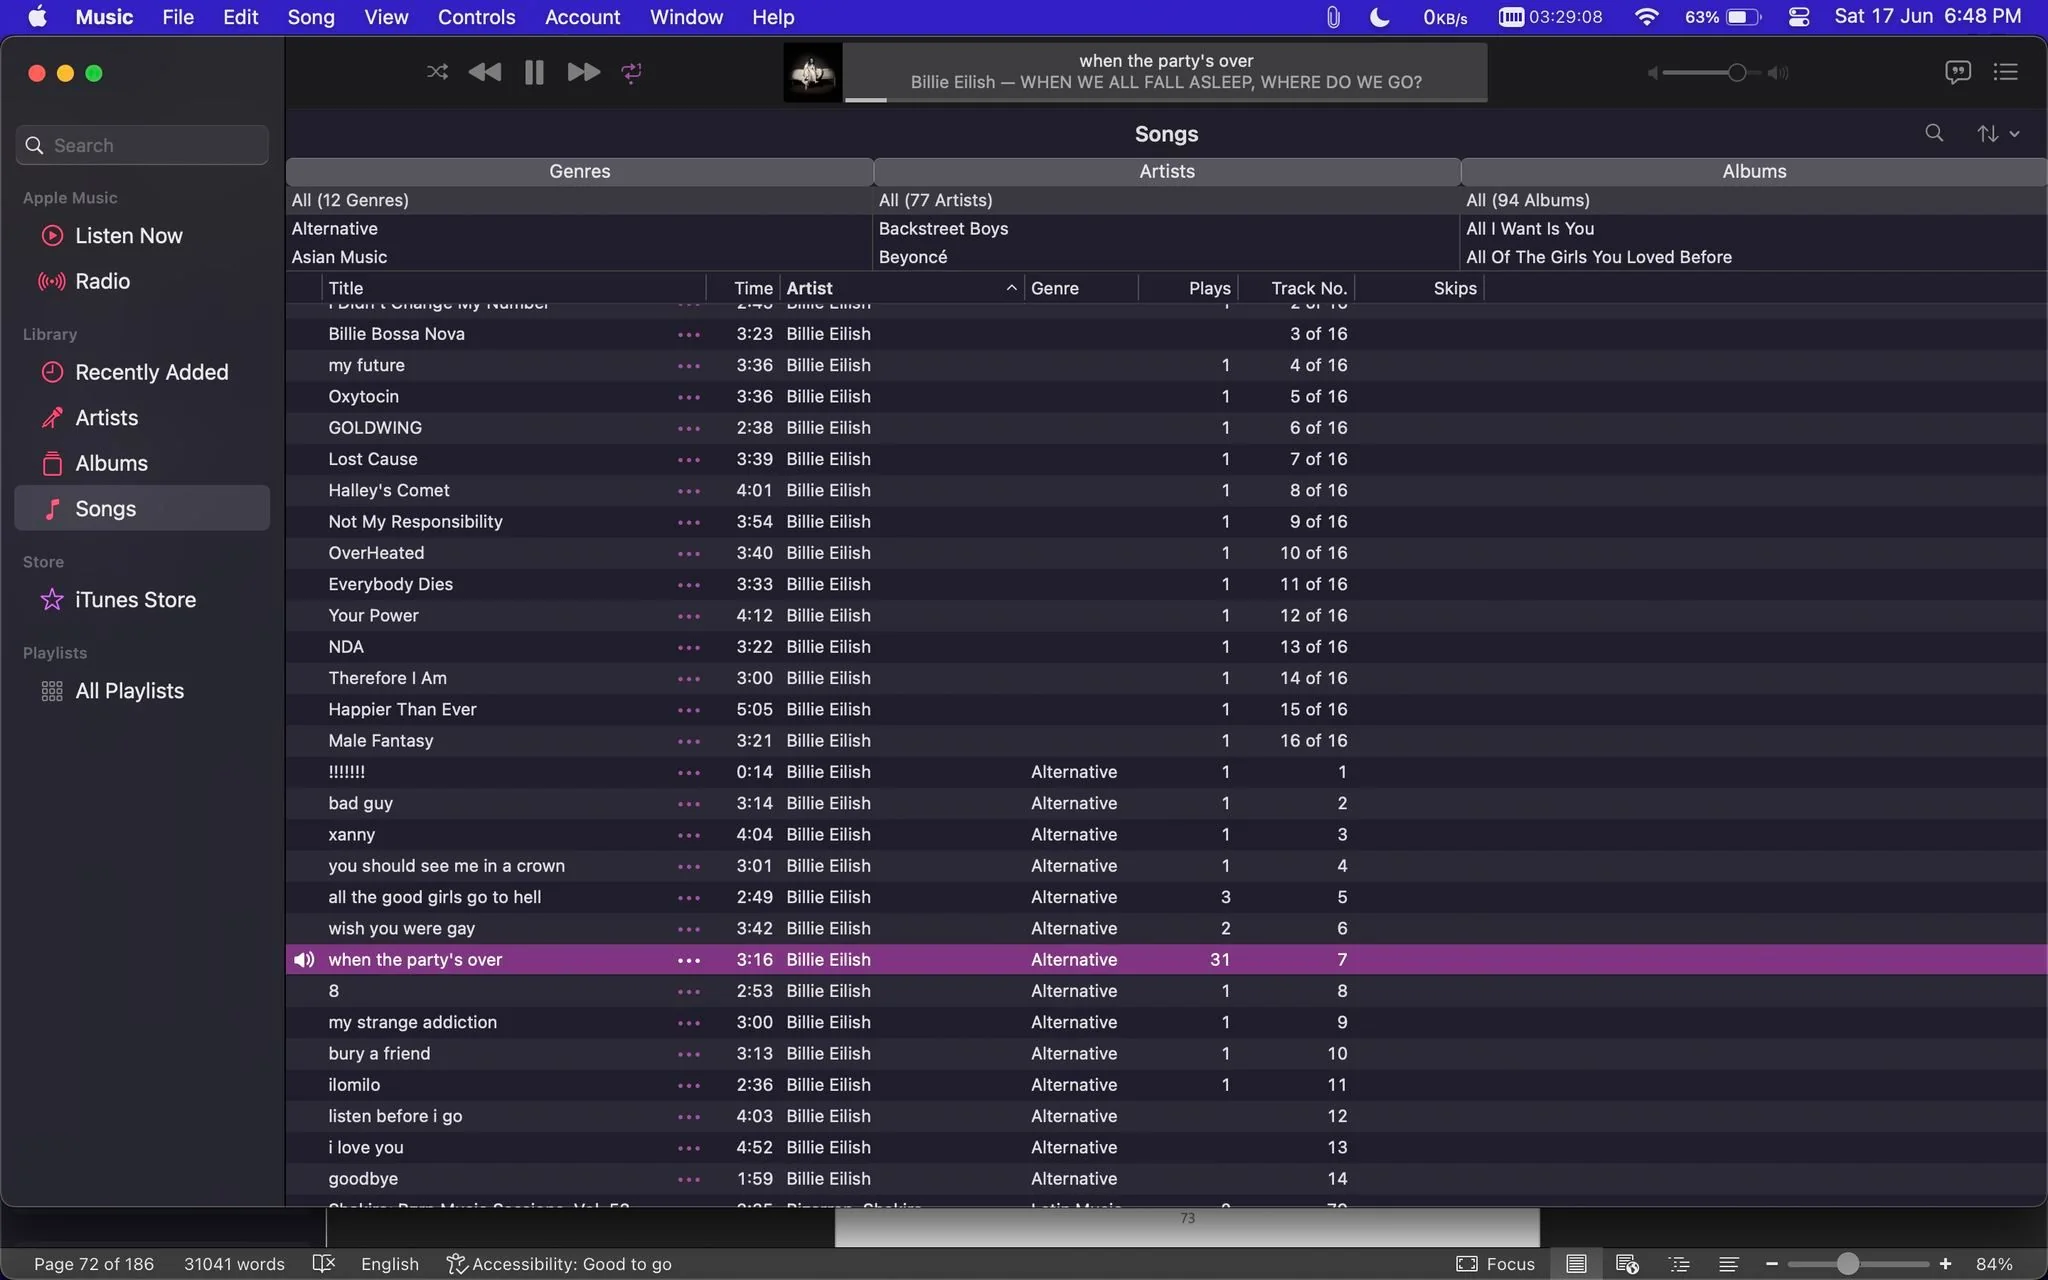Viewport: 2048px width, 1280px height.
Task: Toggle repeat mode
Action: [631, 72]
